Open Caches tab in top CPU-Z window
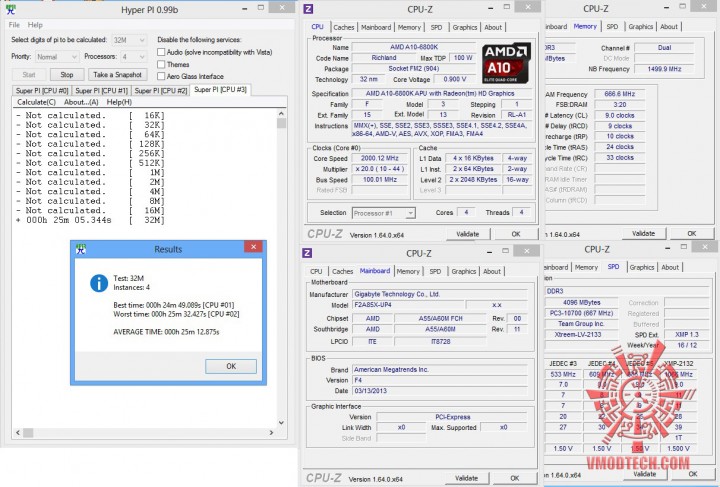The image size is (720, 487). (x=343, y=28)
